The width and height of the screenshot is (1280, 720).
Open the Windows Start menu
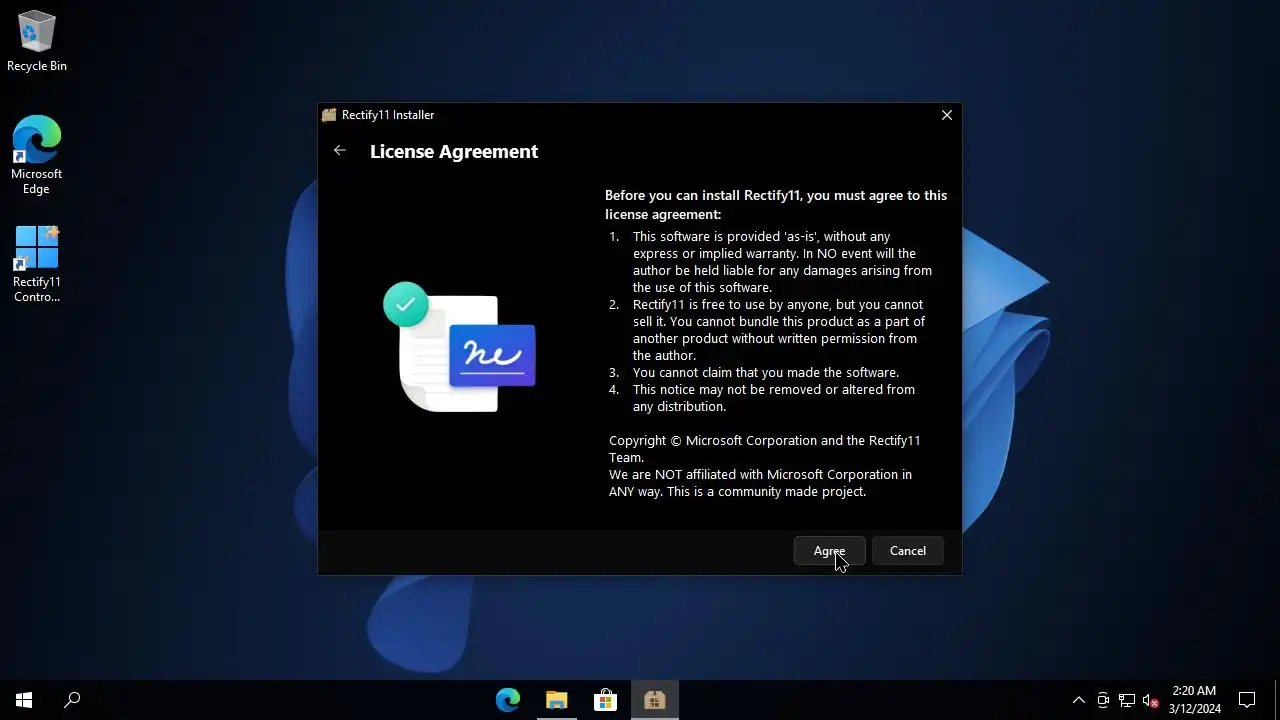pyautogui.click(x=24, y=700)
